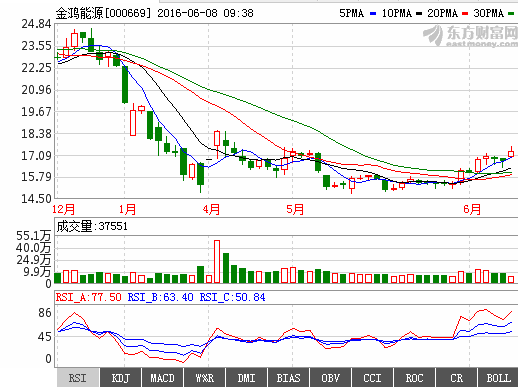Screen dimensions: 518x387
Task: Click the eastmoney watermark logo
Action: pos(470,36)
